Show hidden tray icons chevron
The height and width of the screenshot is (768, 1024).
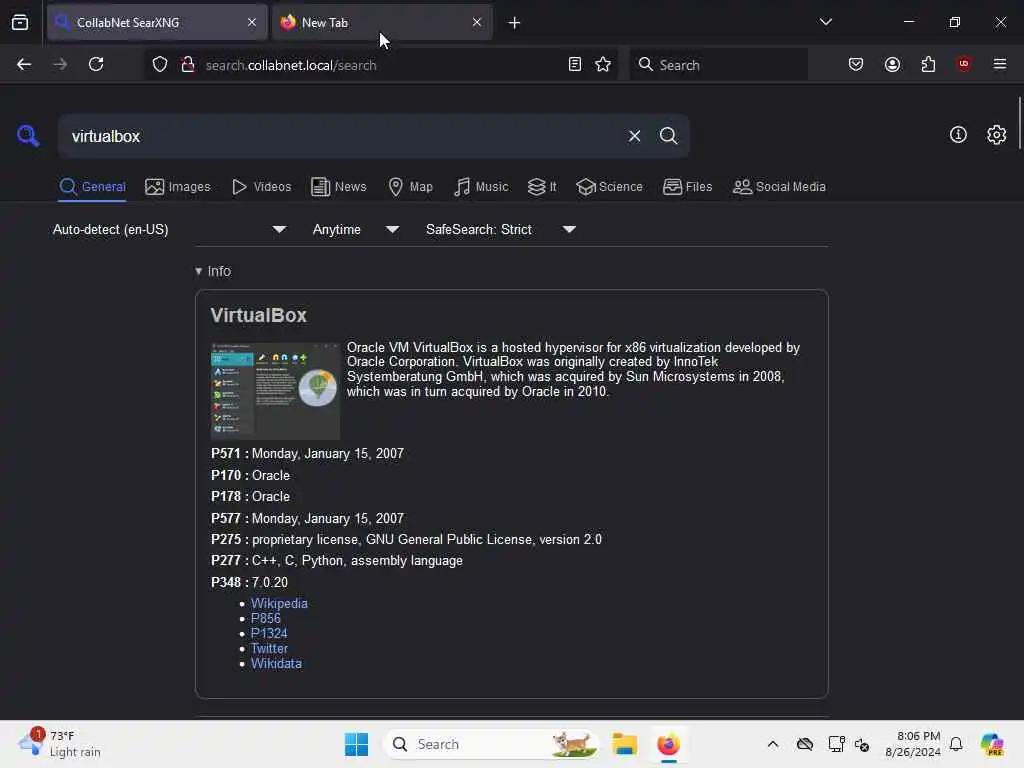tap(773, 744)
